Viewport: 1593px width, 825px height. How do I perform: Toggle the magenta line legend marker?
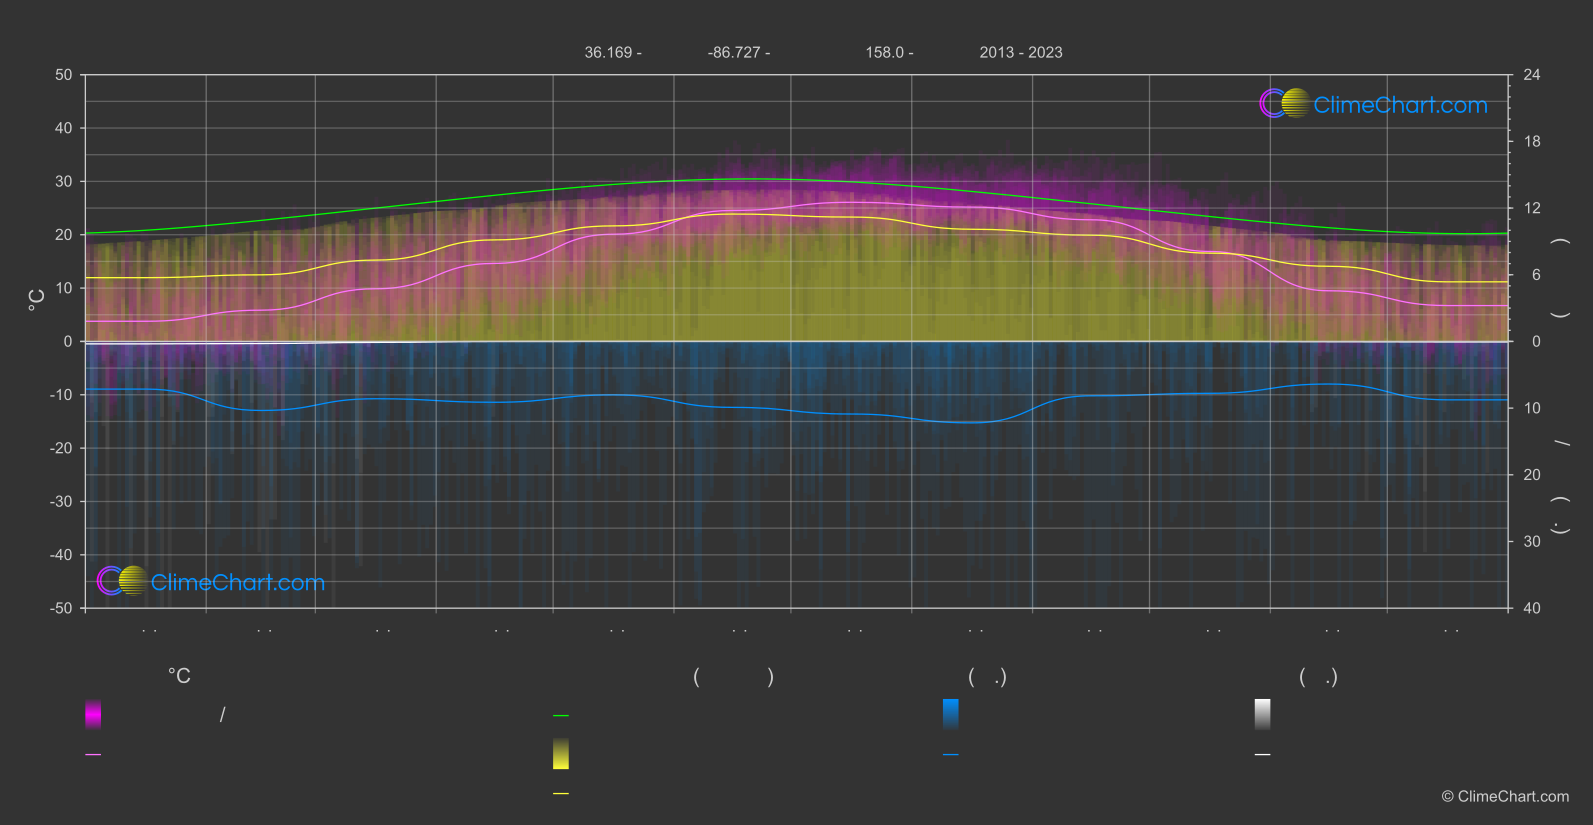[93, 755]
